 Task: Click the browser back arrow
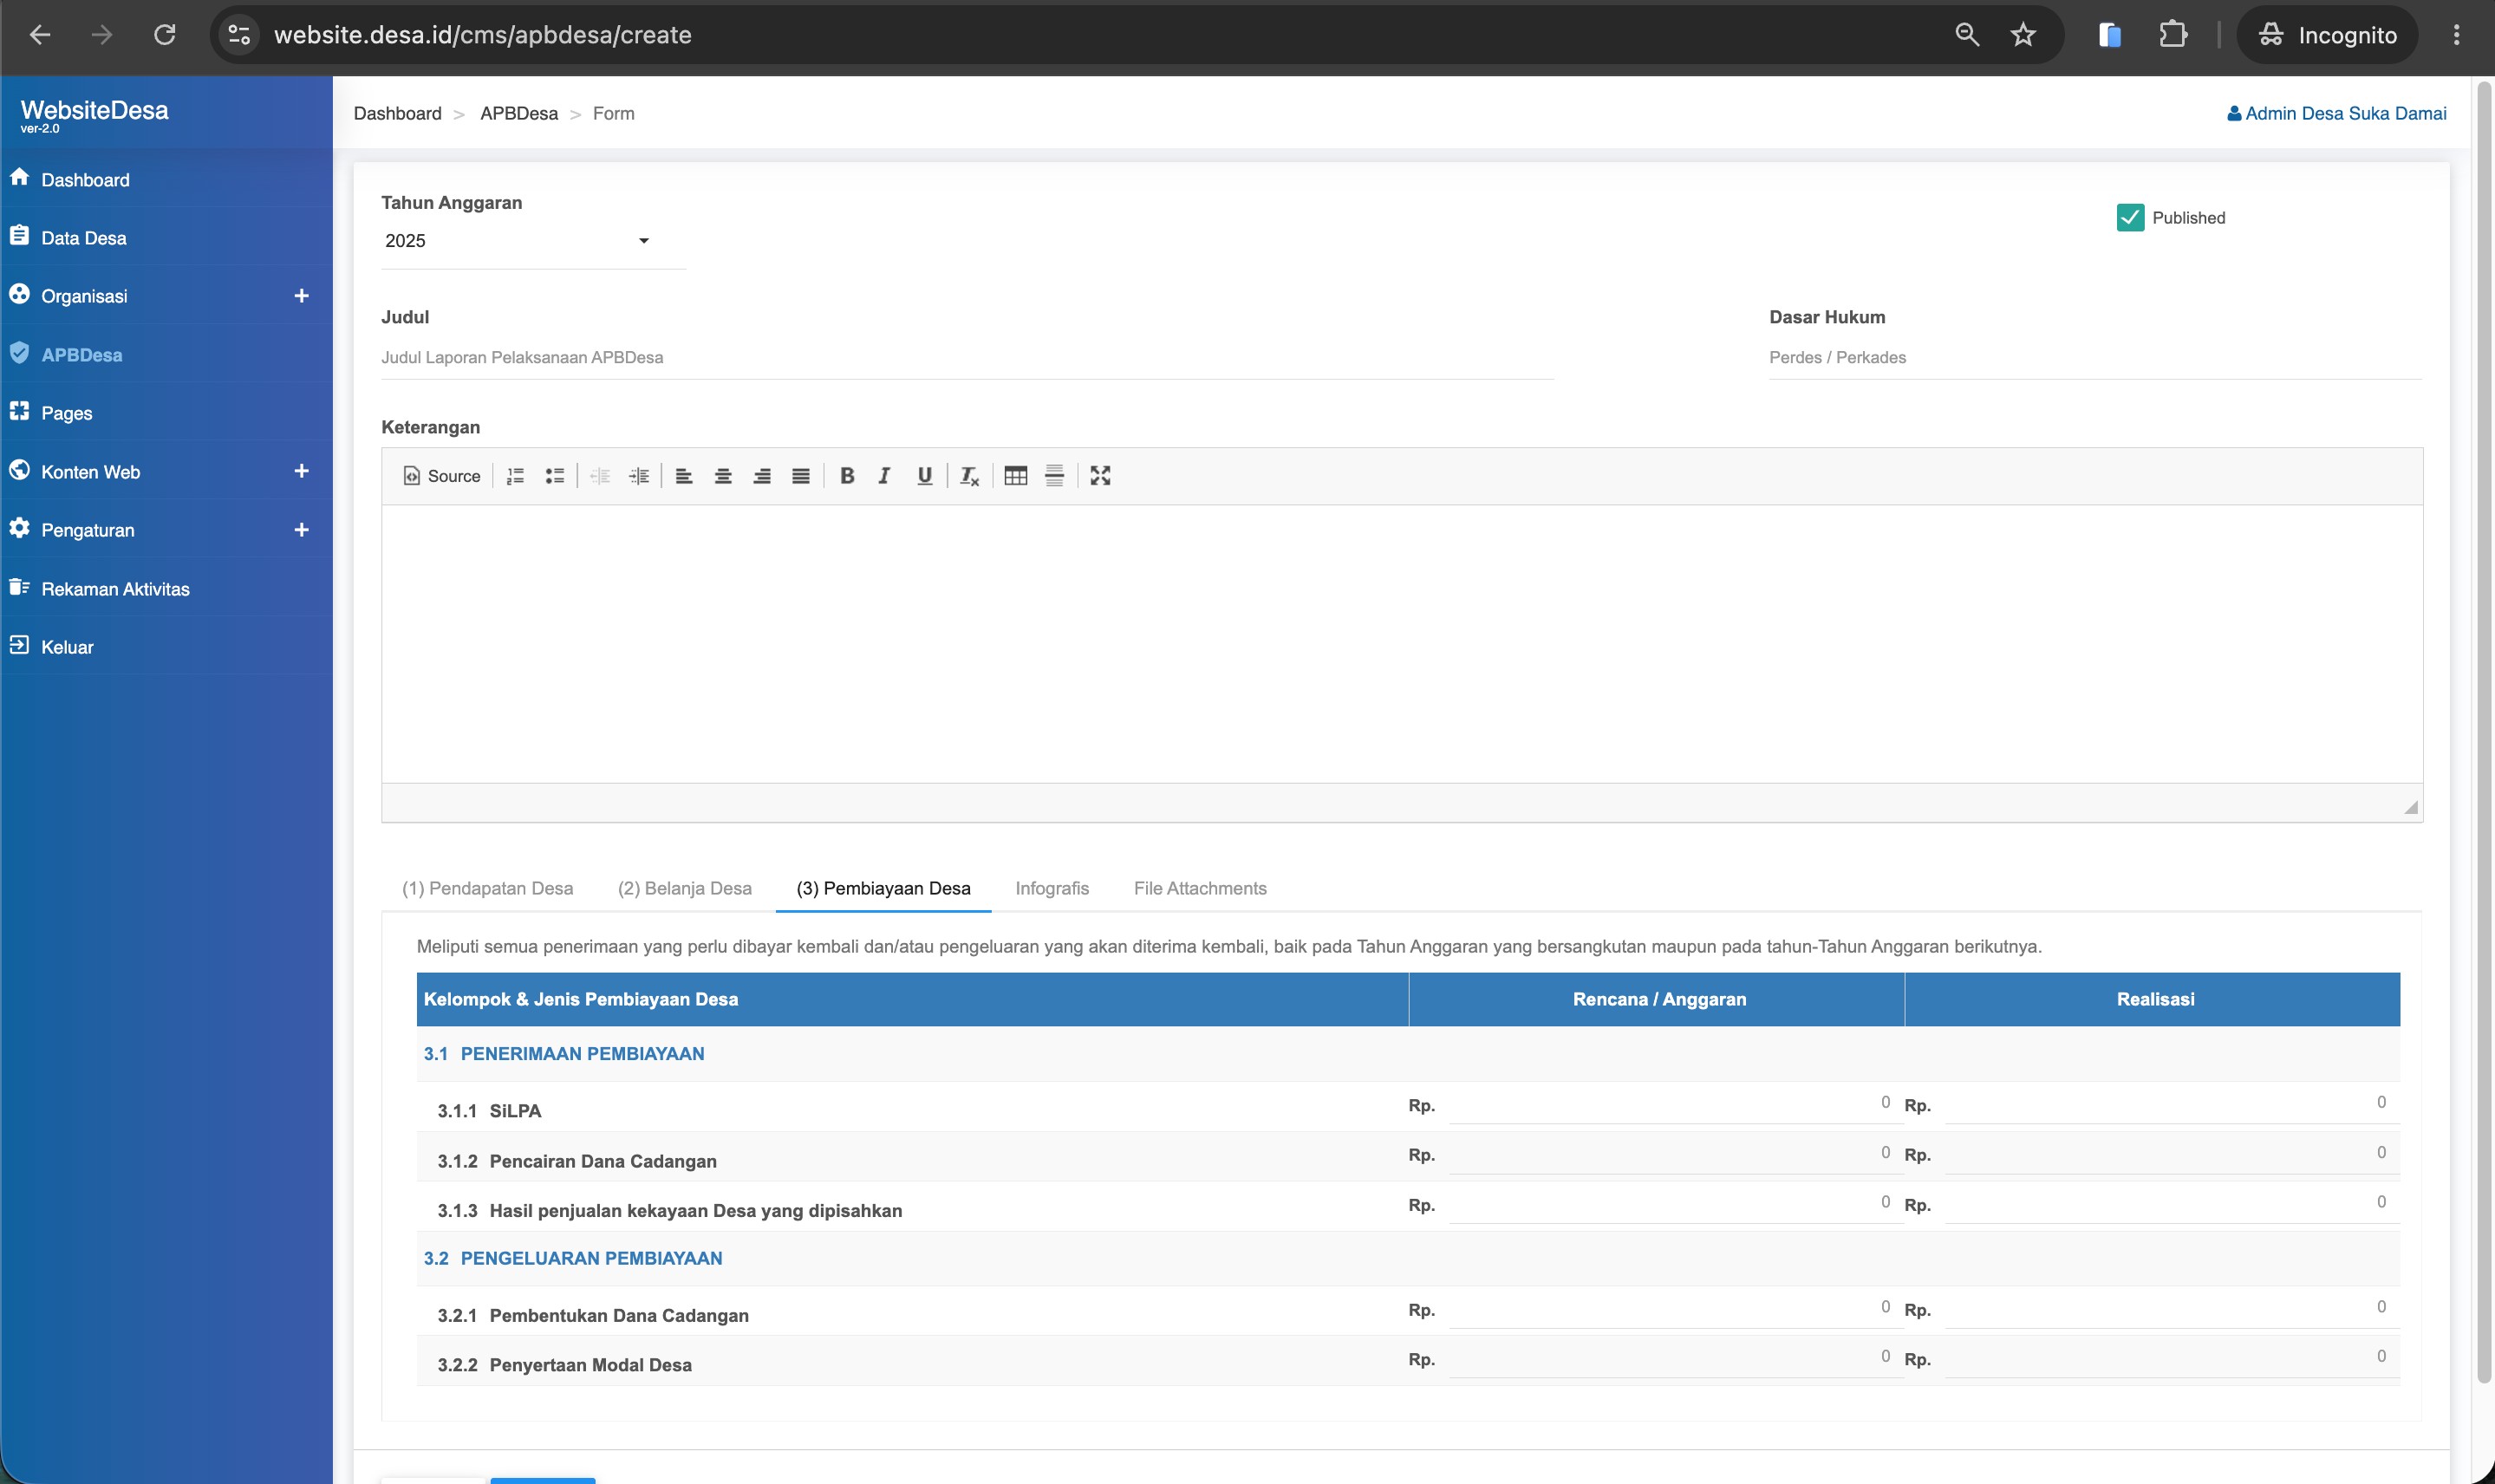click(40, 35)
